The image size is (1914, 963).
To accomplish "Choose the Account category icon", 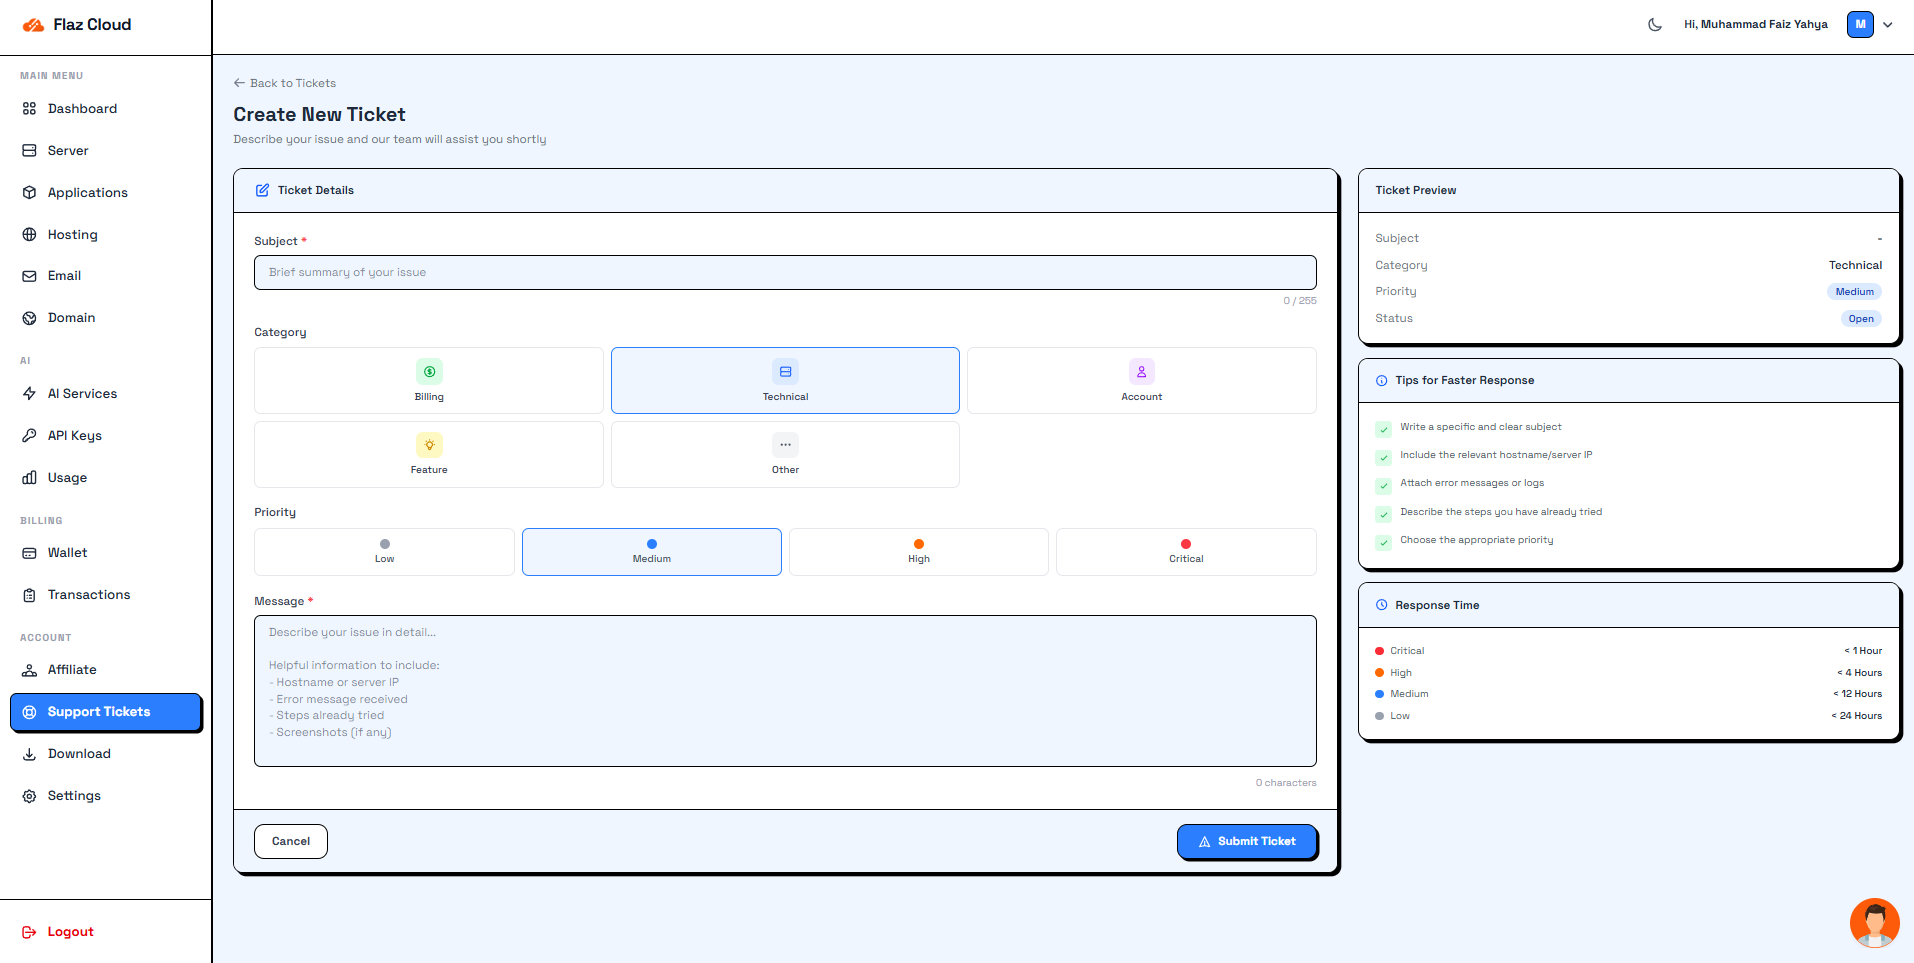I will pyautogui.click(x=1142, y=372).
